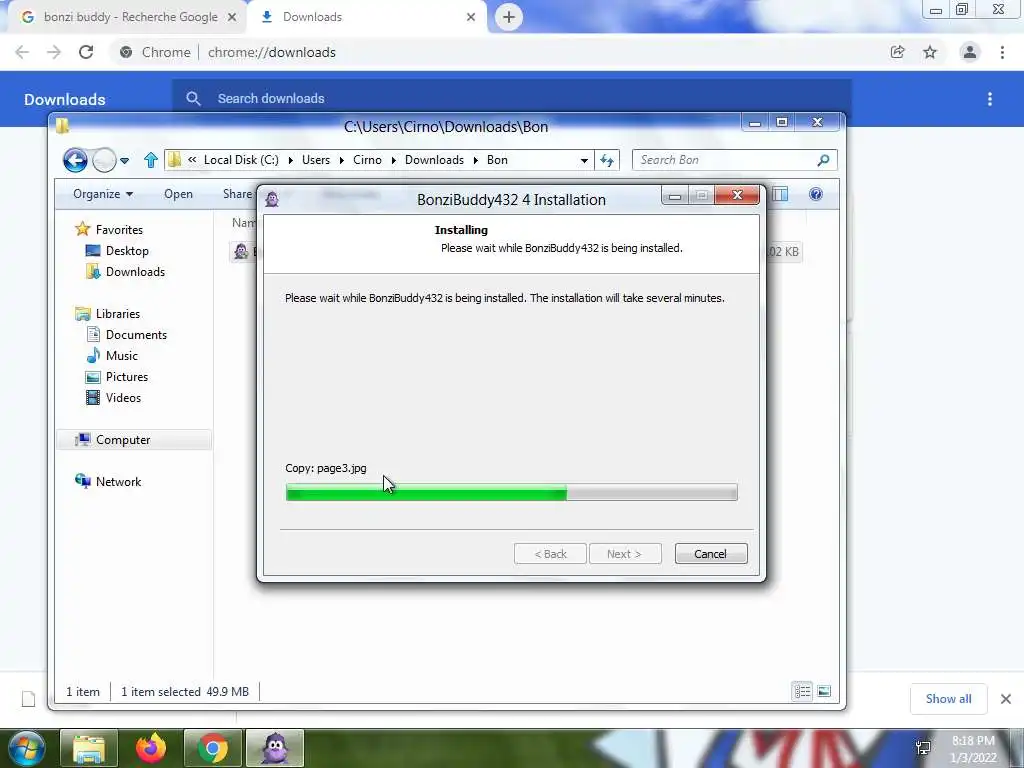Dismiss the Chrome downloads shelf

pos(1006,699)
